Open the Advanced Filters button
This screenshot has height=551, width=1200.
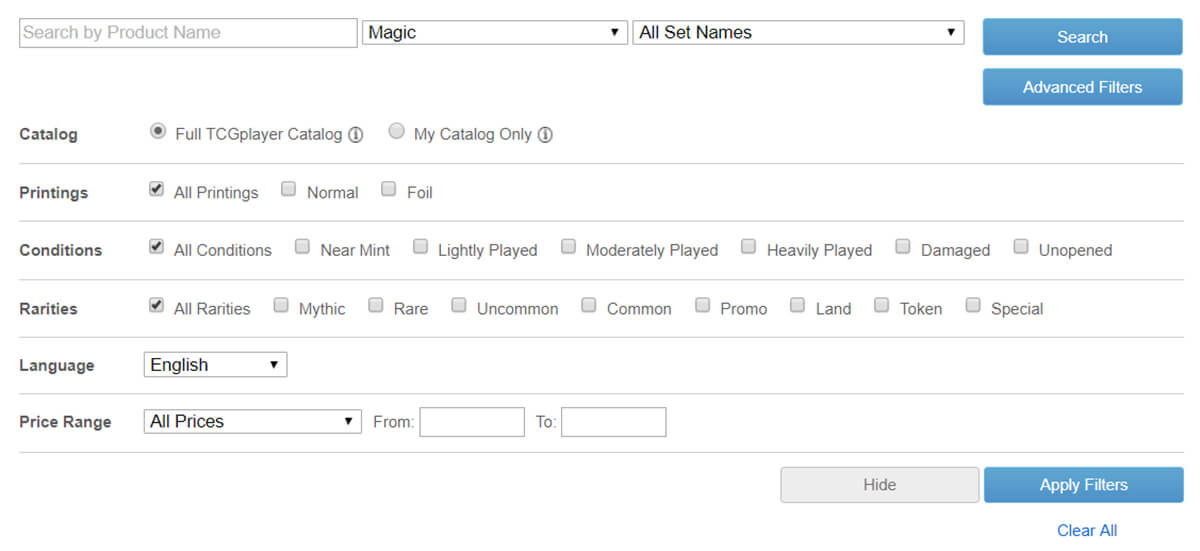(x=1082, y=87)
